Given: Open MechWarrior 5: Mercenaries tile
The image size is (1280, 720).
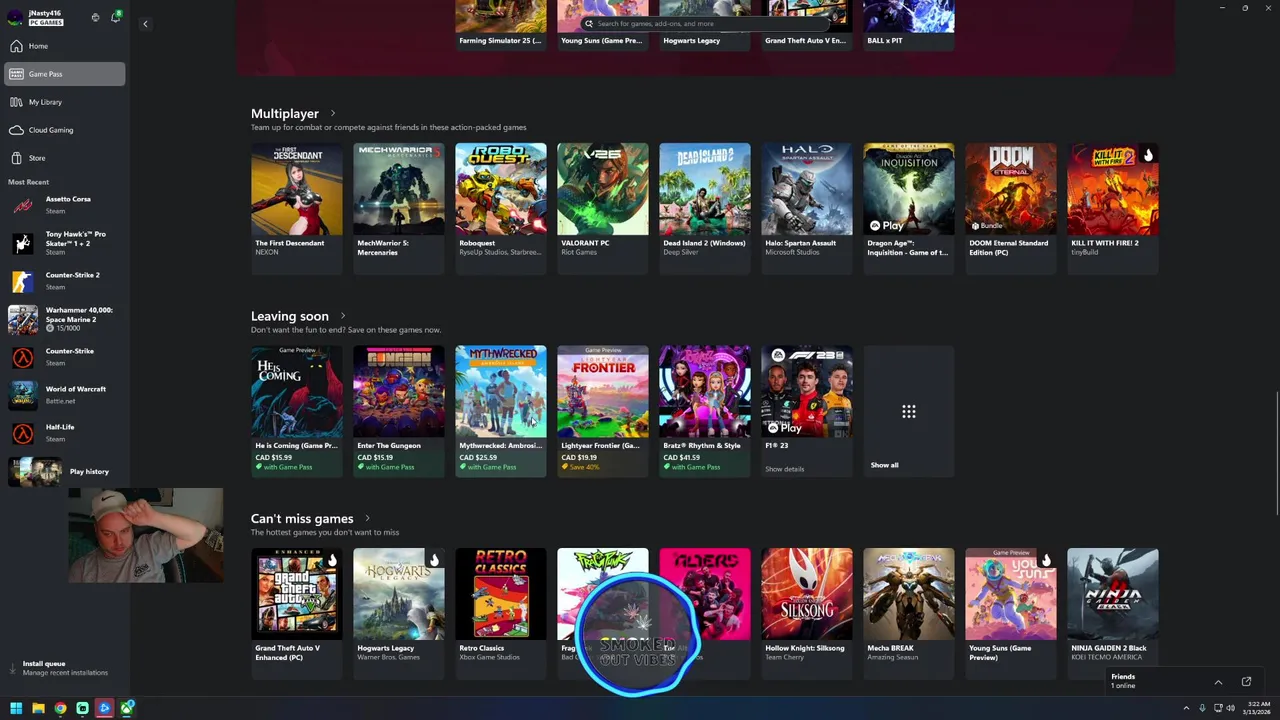Looking at the screenshot, I should pyautogui.click(x=398, y=208).
